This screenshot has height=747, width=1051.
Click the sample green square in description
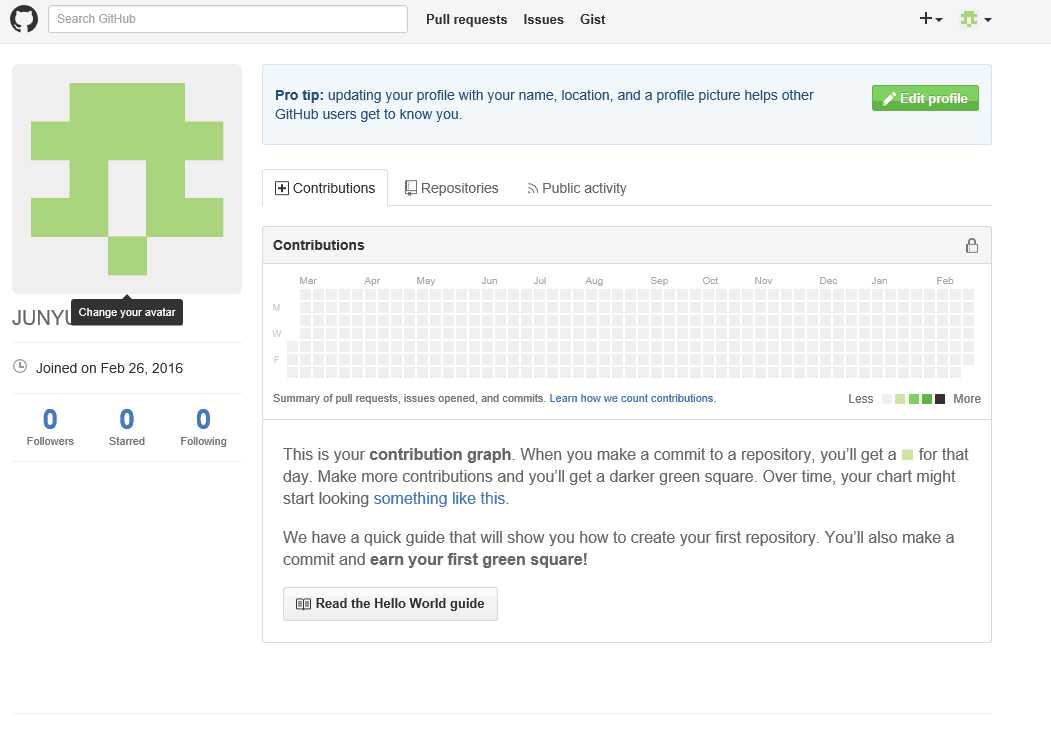(908, 455)
